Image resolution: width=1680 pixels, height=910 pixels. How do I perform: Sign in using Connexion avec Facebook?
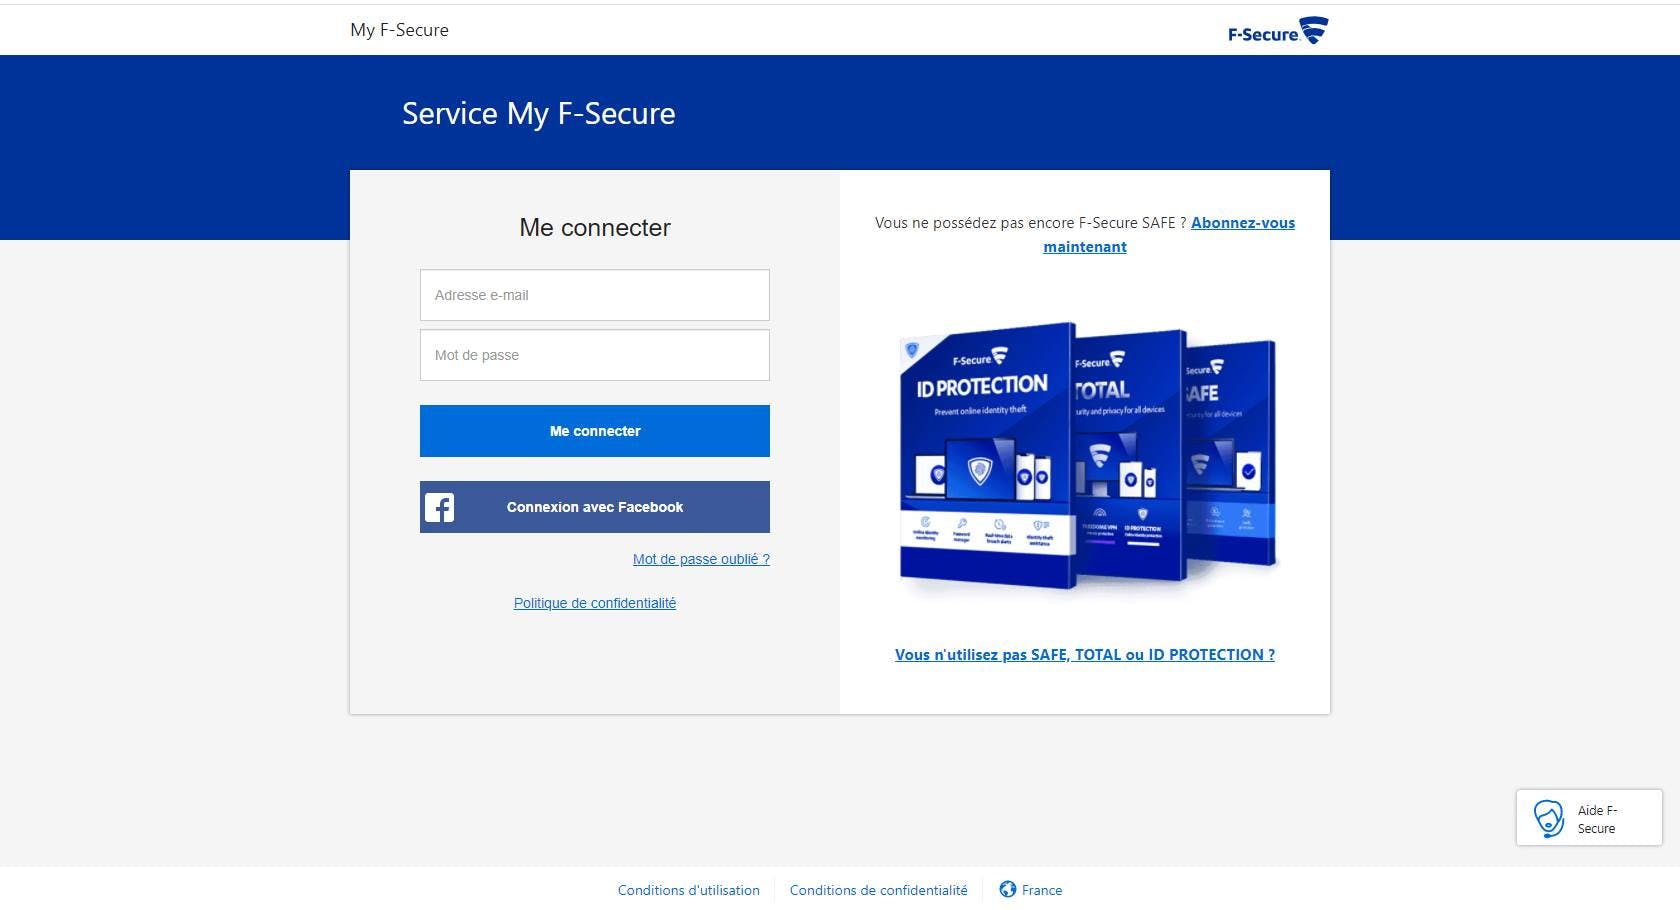point(595,507)
